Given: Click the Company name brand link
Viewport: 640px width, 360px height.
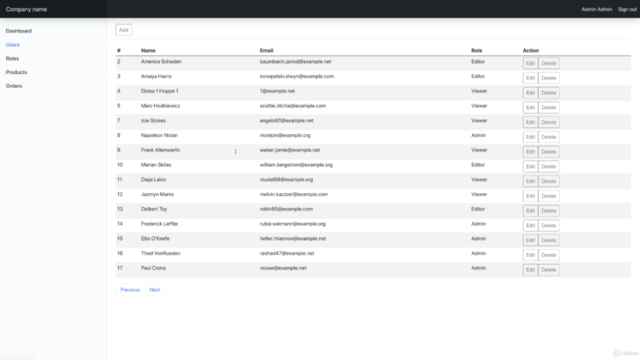Looking at the screenshot, I should coord(26,9).
